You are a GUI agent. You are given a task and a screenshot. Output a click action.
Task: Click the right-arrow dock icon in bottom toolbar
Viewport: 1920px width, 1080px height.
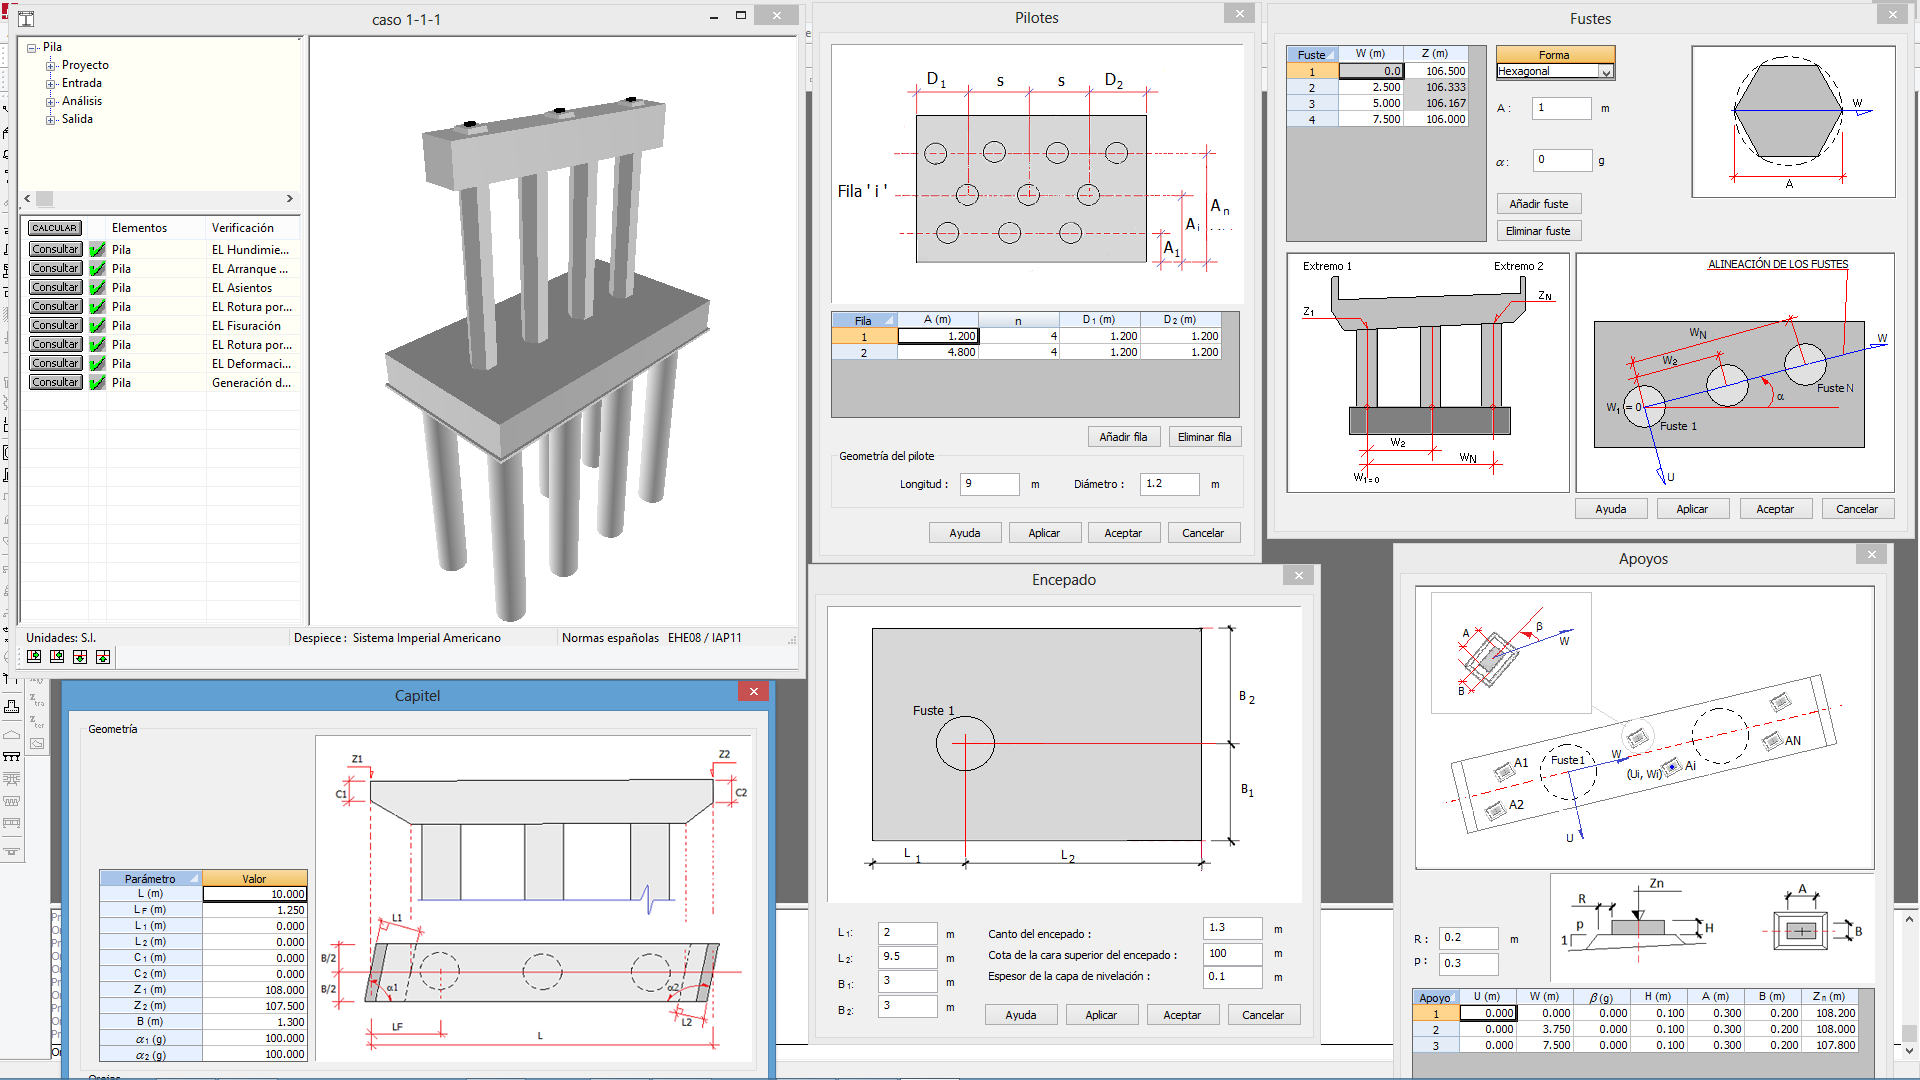point(34,656)
